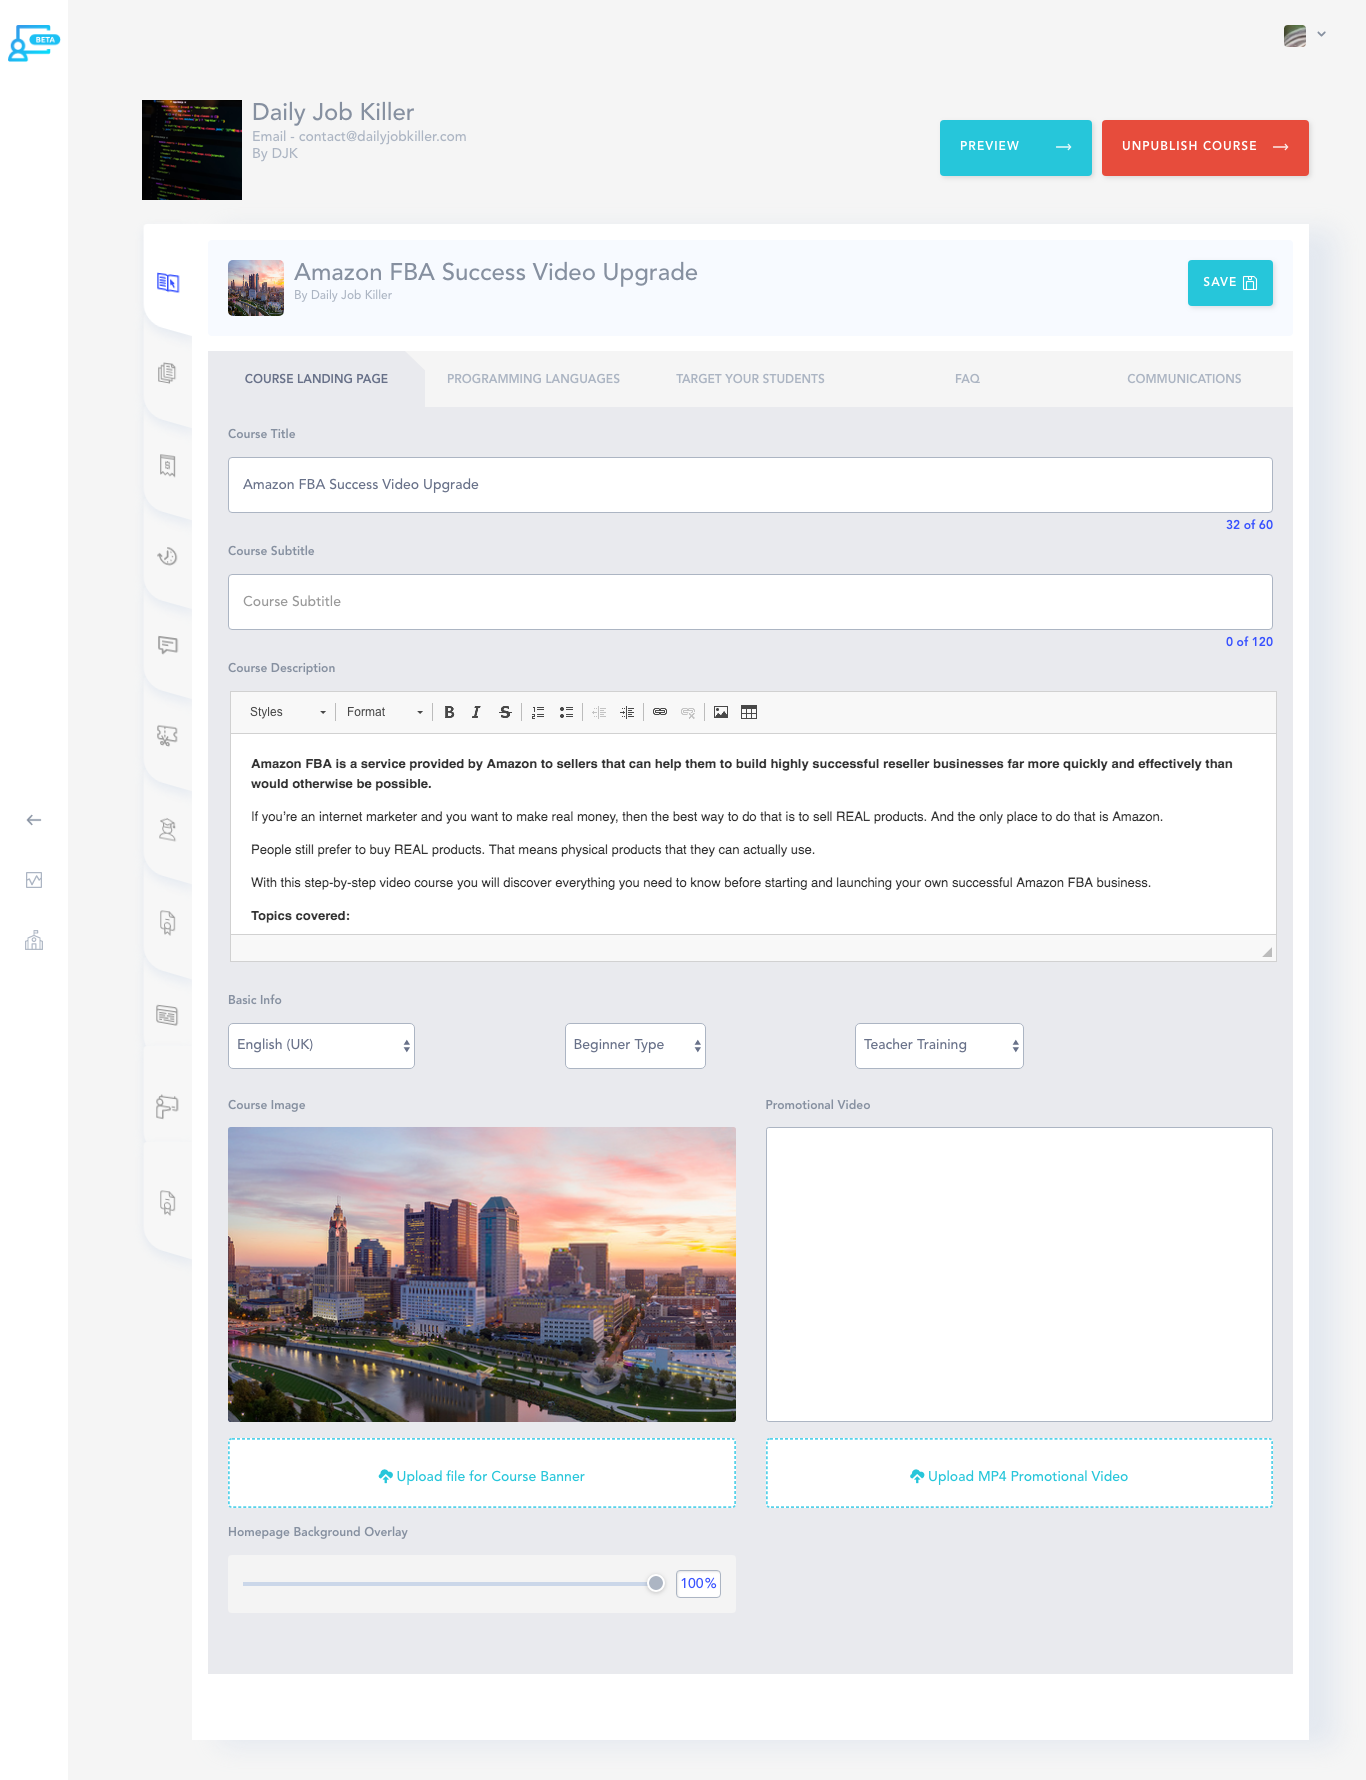
Task: Open the stacked documents sidebar icon
Action: click(168, 373)
